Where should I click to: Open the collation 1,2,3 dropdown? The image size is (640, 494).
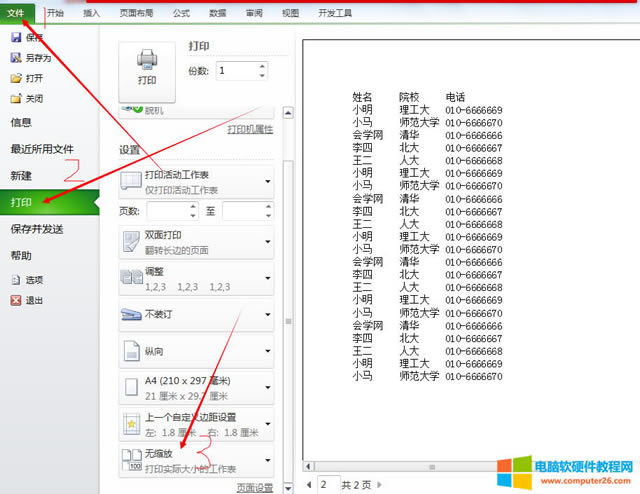point(268,279)
